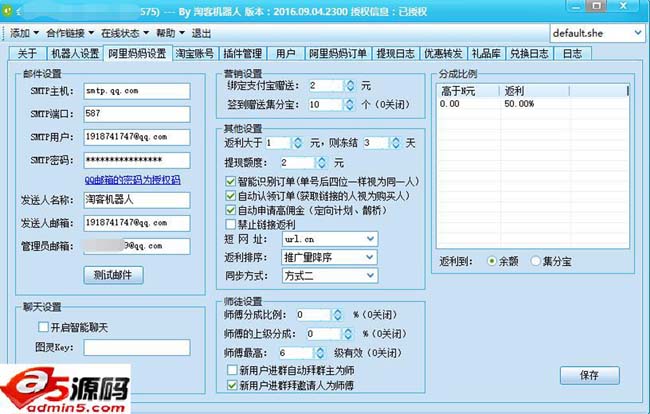Screen dimensions: 650x414
Task: Open the 在线状态 menu
Action: click(125, 33)
